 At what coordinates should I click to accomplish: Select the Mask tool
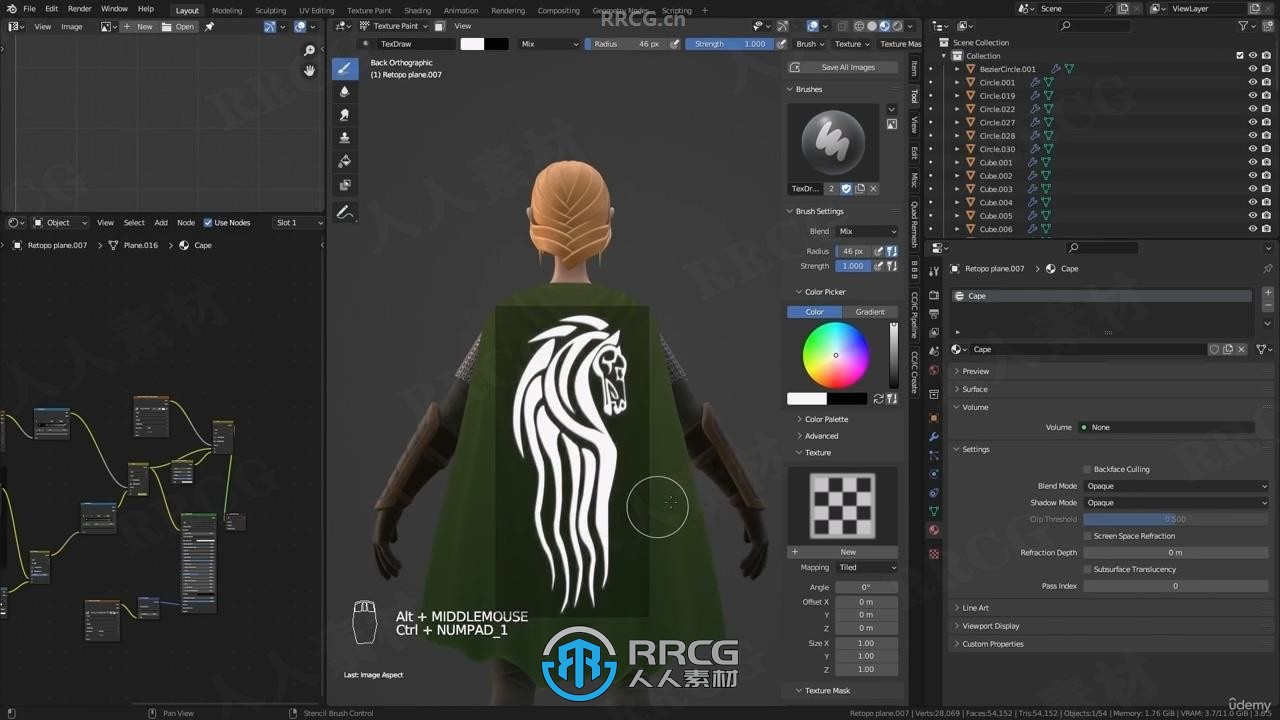(345, 185)
